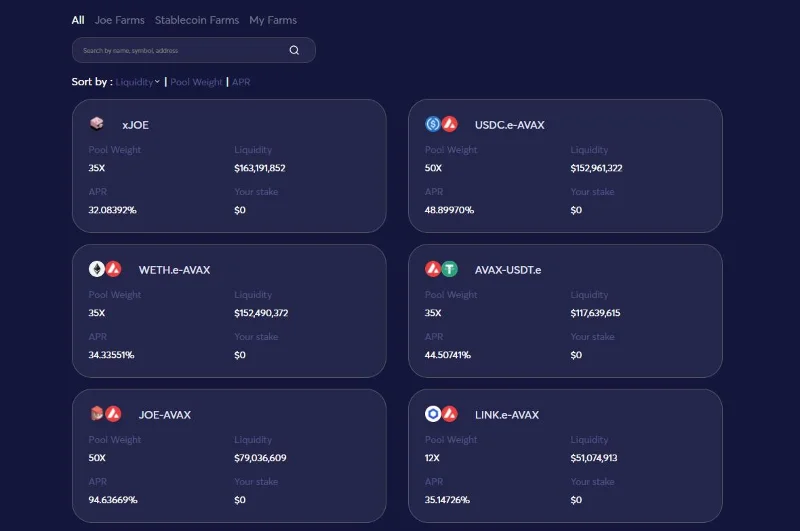Select LINK.e-AVAX pool weight 12X
This screenshot has height=531, width=800.
[432, 458]
